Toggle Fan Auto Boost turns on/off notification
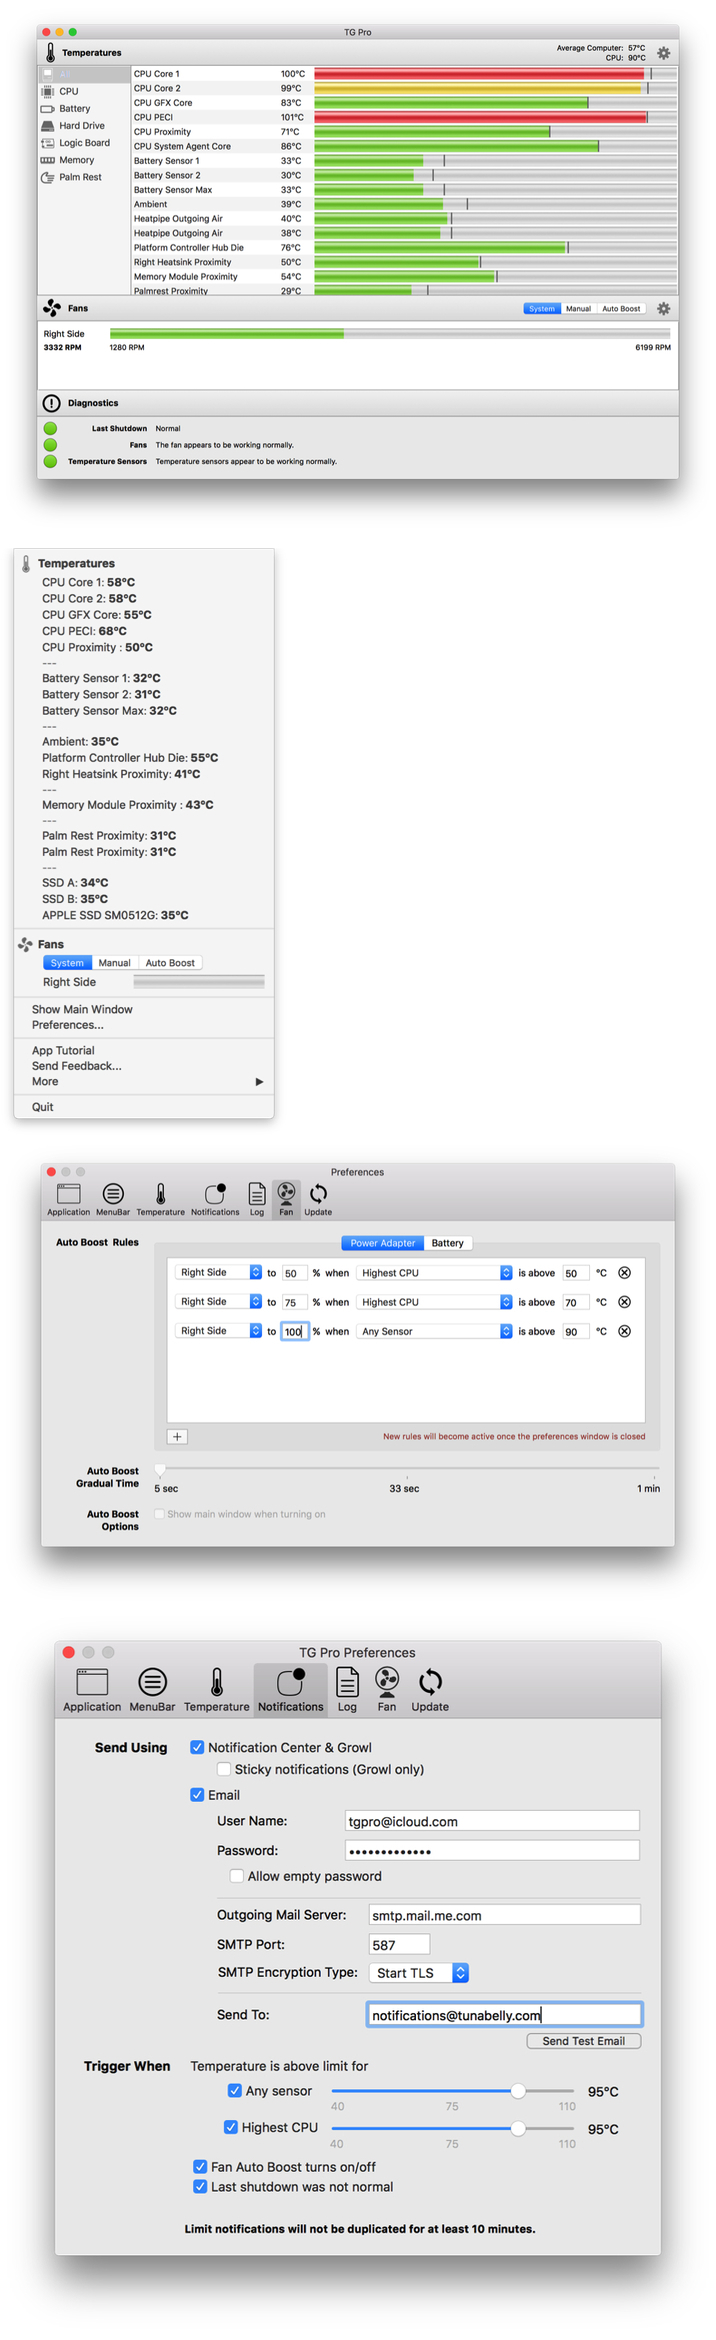 200,2166
